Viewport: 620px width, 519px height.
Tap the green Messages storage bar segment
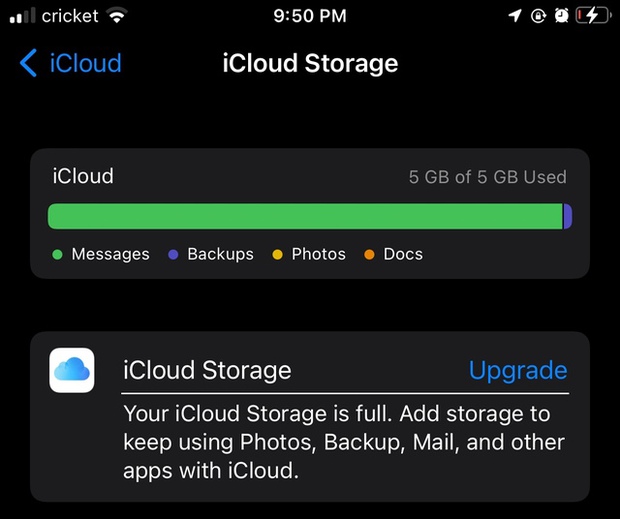[305, 216]
